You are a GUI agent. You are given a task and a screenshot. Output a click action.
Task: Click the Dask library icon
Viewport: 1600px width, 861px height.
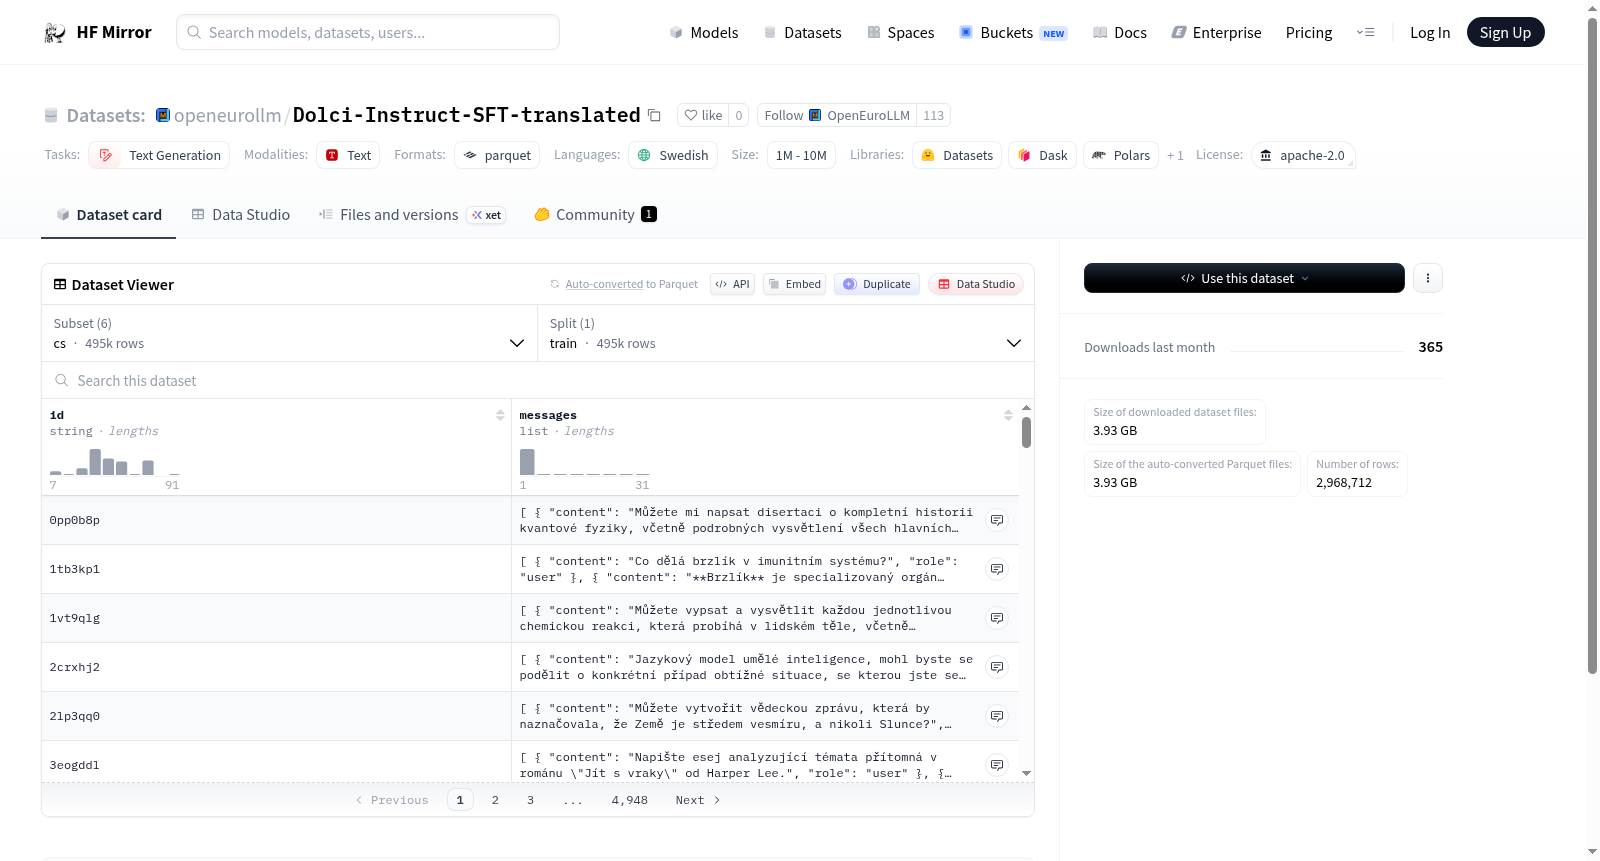click(x=1024, y=155)
